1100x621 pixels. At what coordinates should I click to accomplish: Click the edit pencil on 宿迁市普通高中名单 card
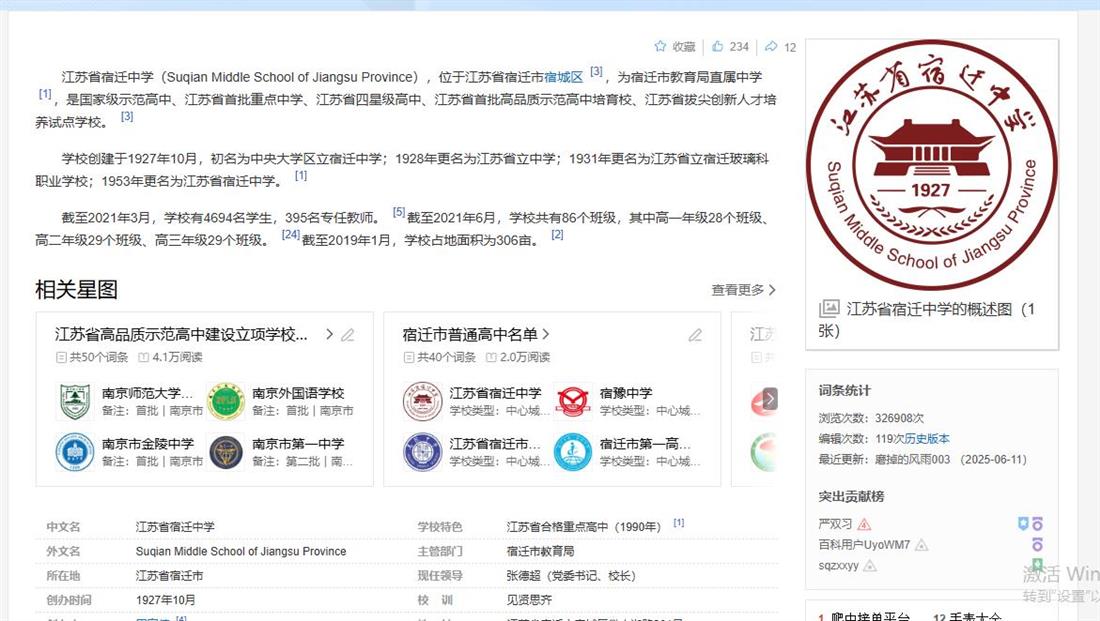pos(695,335)
